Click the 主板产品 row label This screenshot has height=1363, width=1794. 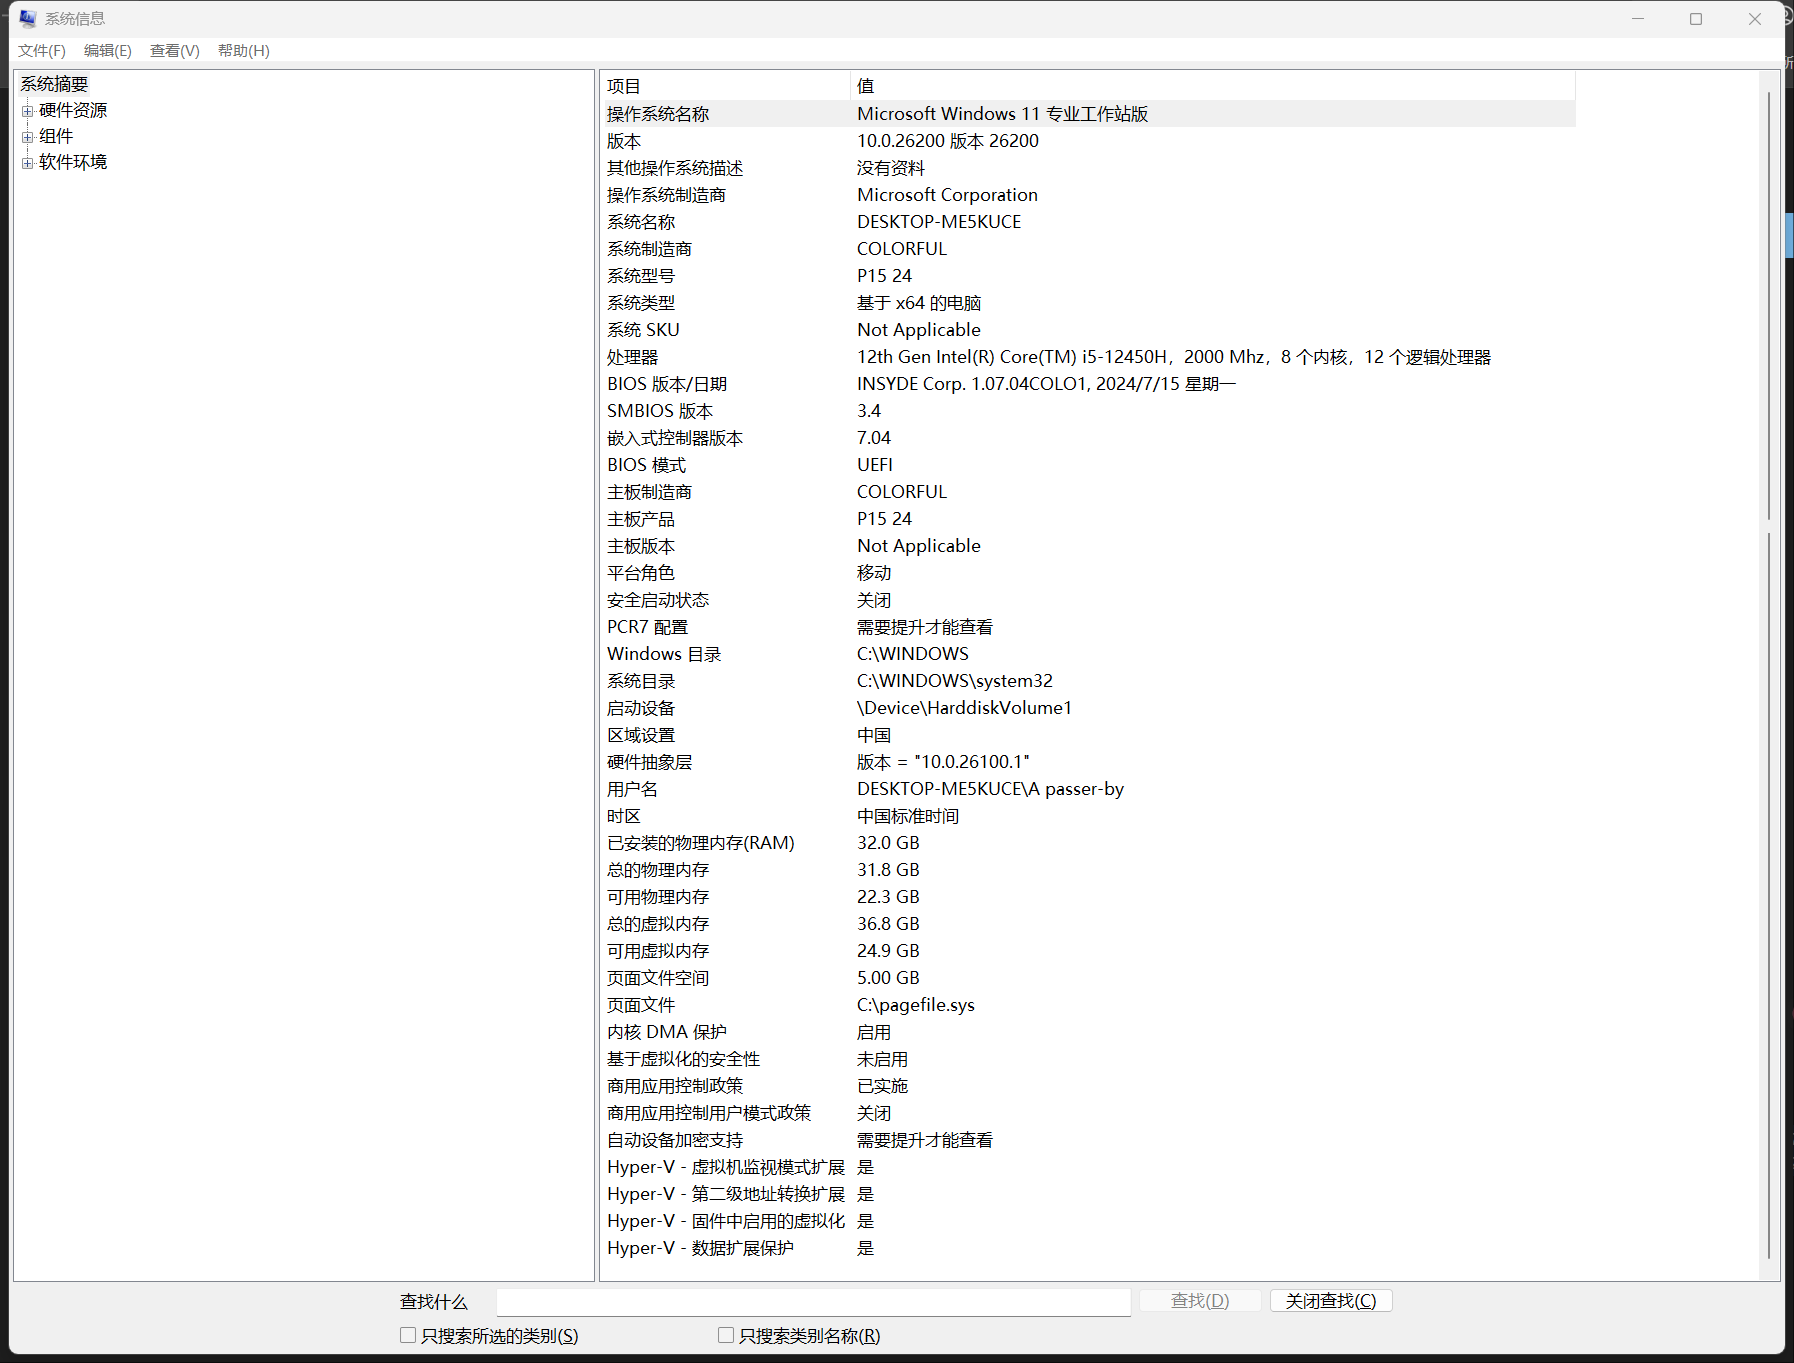[x=641, y=519]
